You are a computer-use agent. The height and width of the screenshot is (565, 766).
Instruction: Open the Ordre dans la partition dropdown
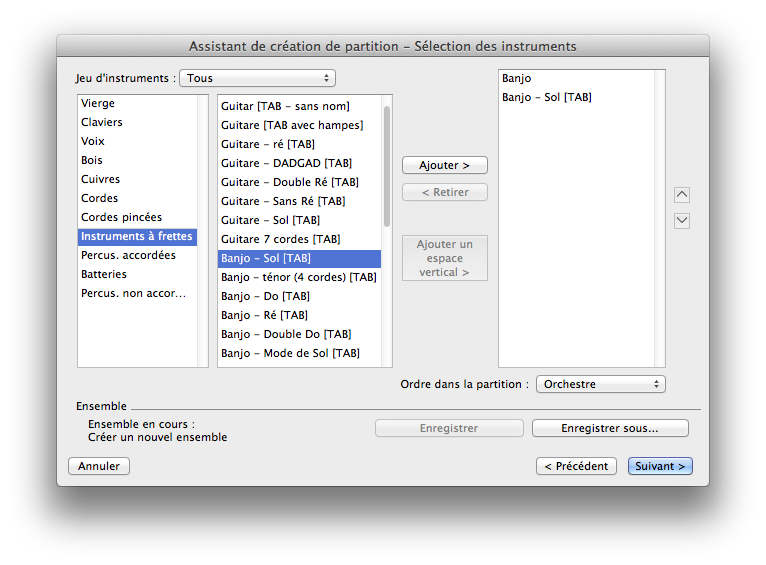[x=600, y=384]
